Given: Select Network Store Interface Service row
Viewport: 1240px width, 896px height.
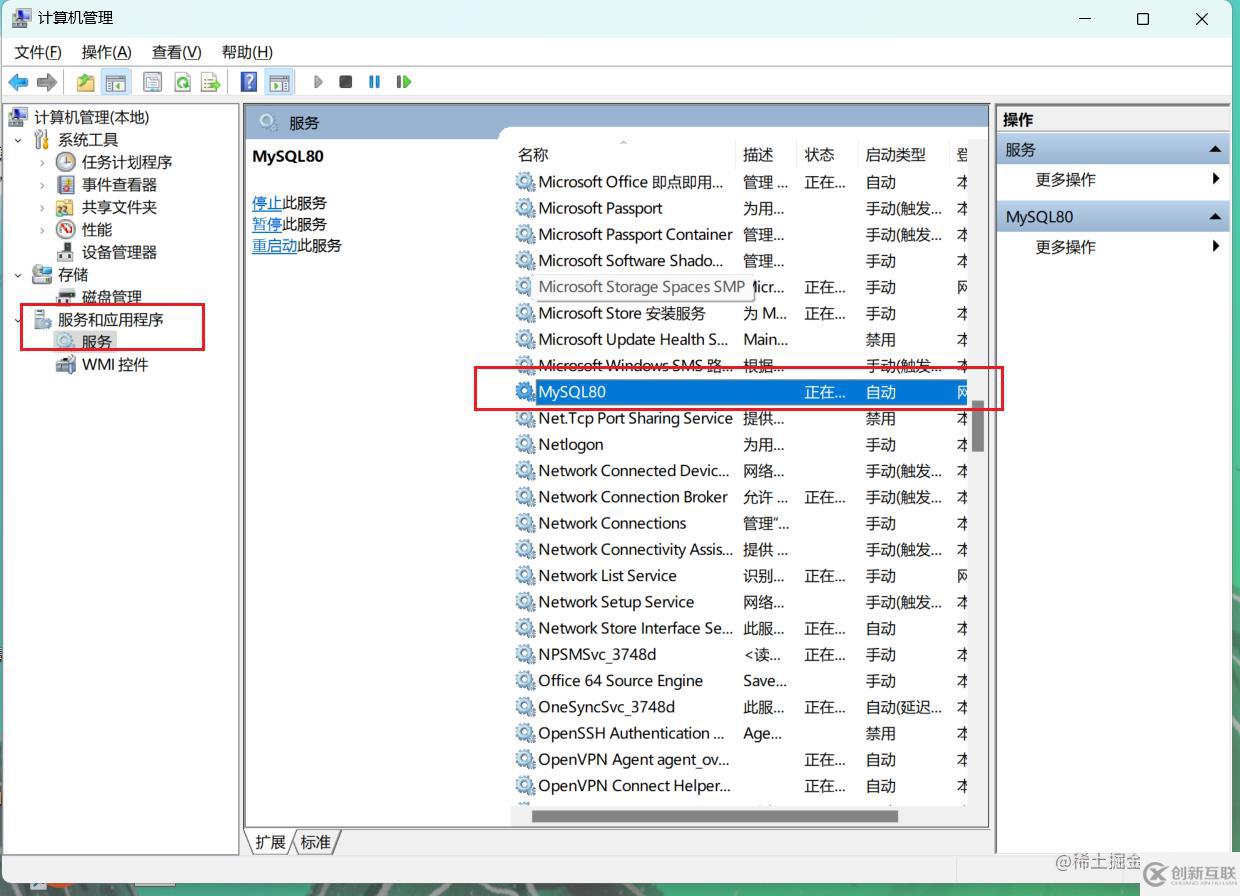Looking at the screenshot, I should (x=740, y=628).
